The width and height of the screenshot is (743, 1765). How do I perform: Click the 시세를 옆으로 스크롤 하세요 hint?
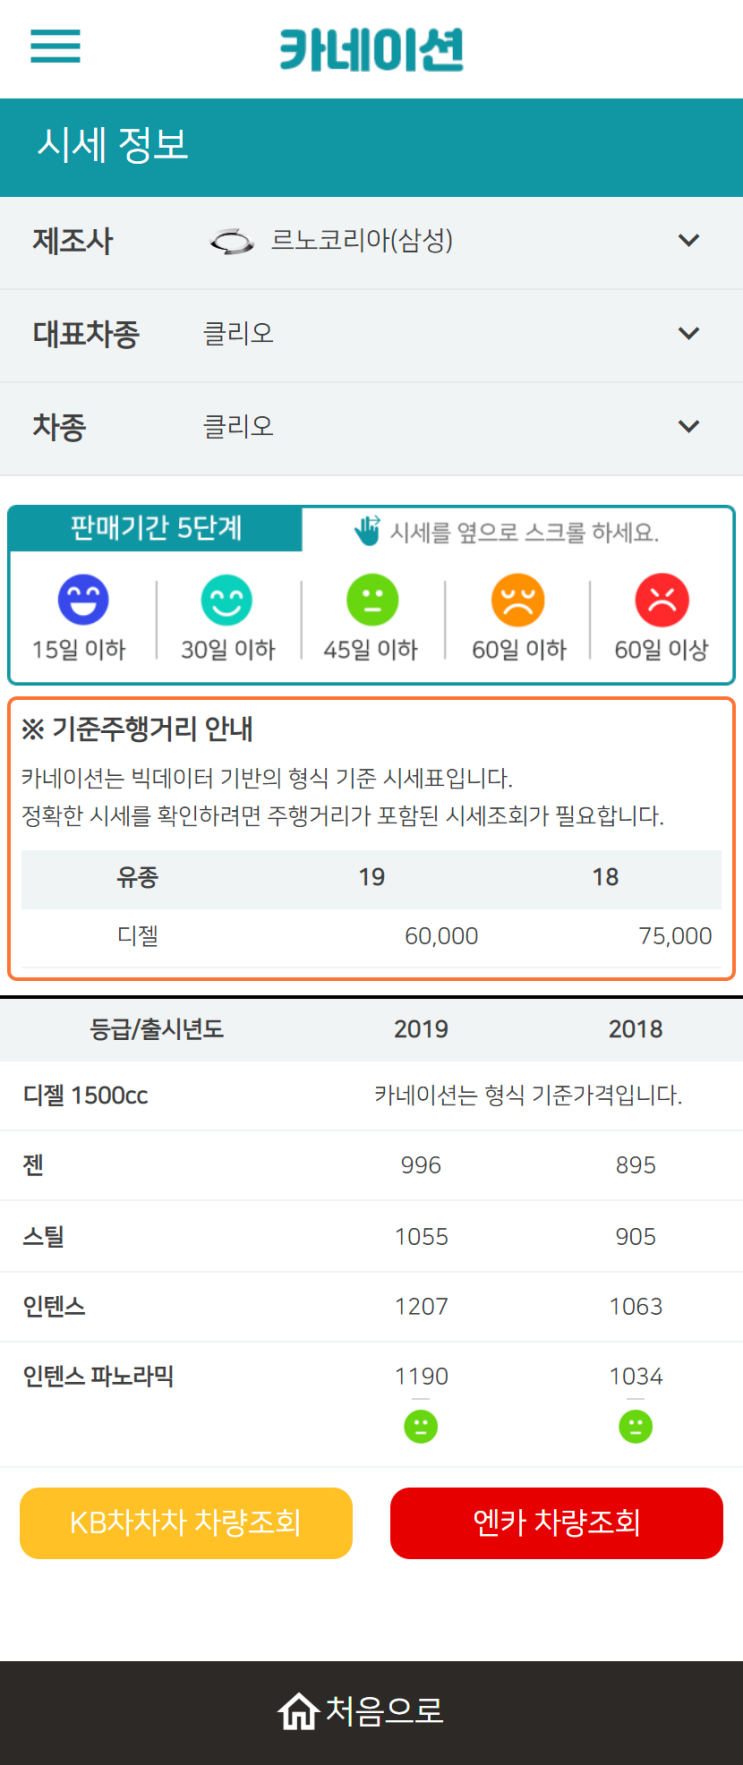click(x=524, y=532)
